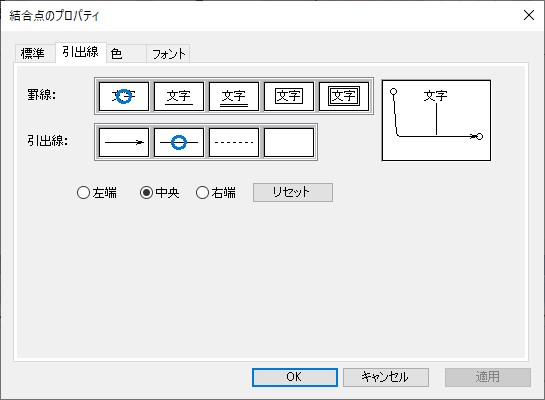Close the 結合点のプロパティ dialog

click(x=529, y=15)
